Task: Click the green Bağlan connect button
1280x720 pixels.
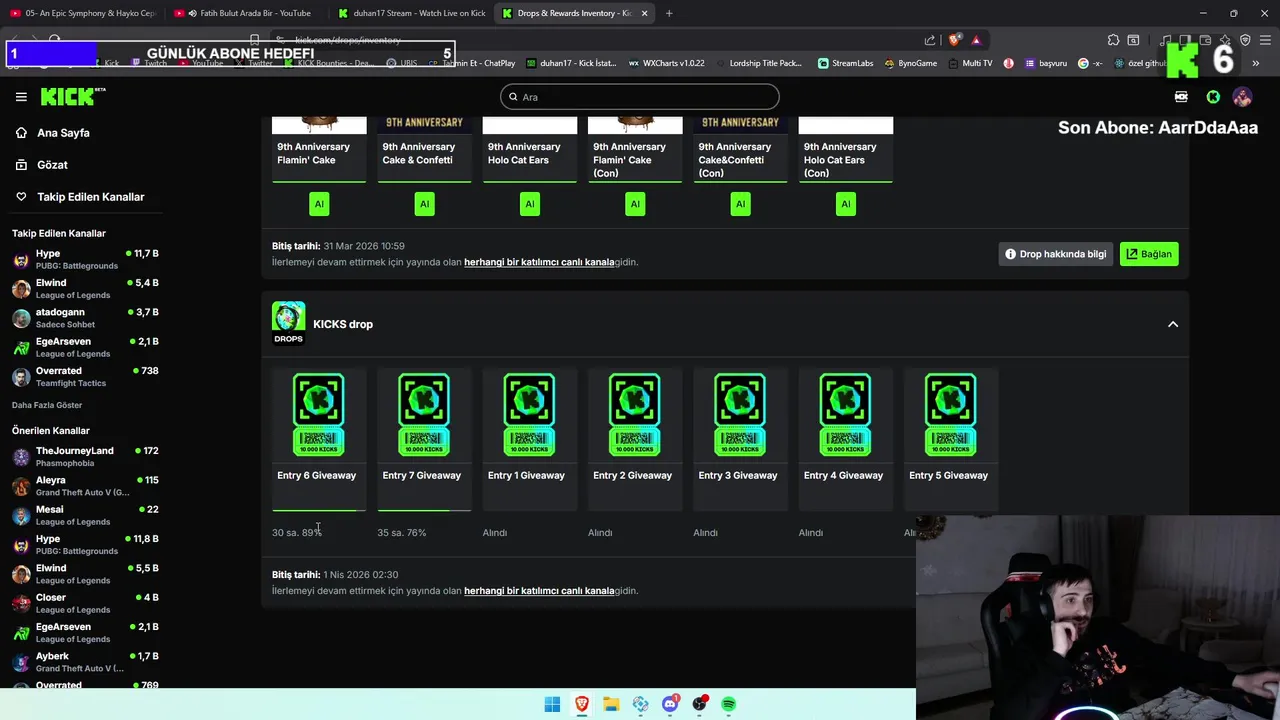Action: [x=1149, y=254]
